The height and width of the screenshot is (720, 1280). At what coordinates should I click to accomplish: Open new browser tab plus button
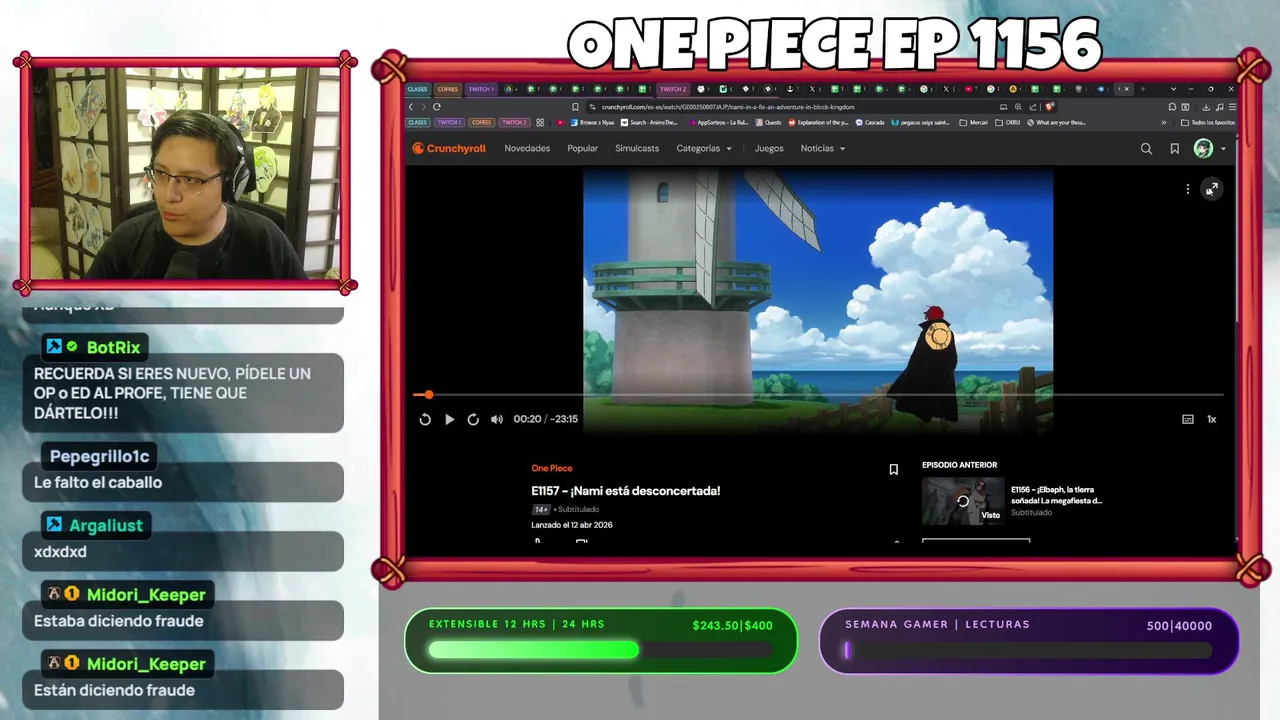coord(1142,89)
